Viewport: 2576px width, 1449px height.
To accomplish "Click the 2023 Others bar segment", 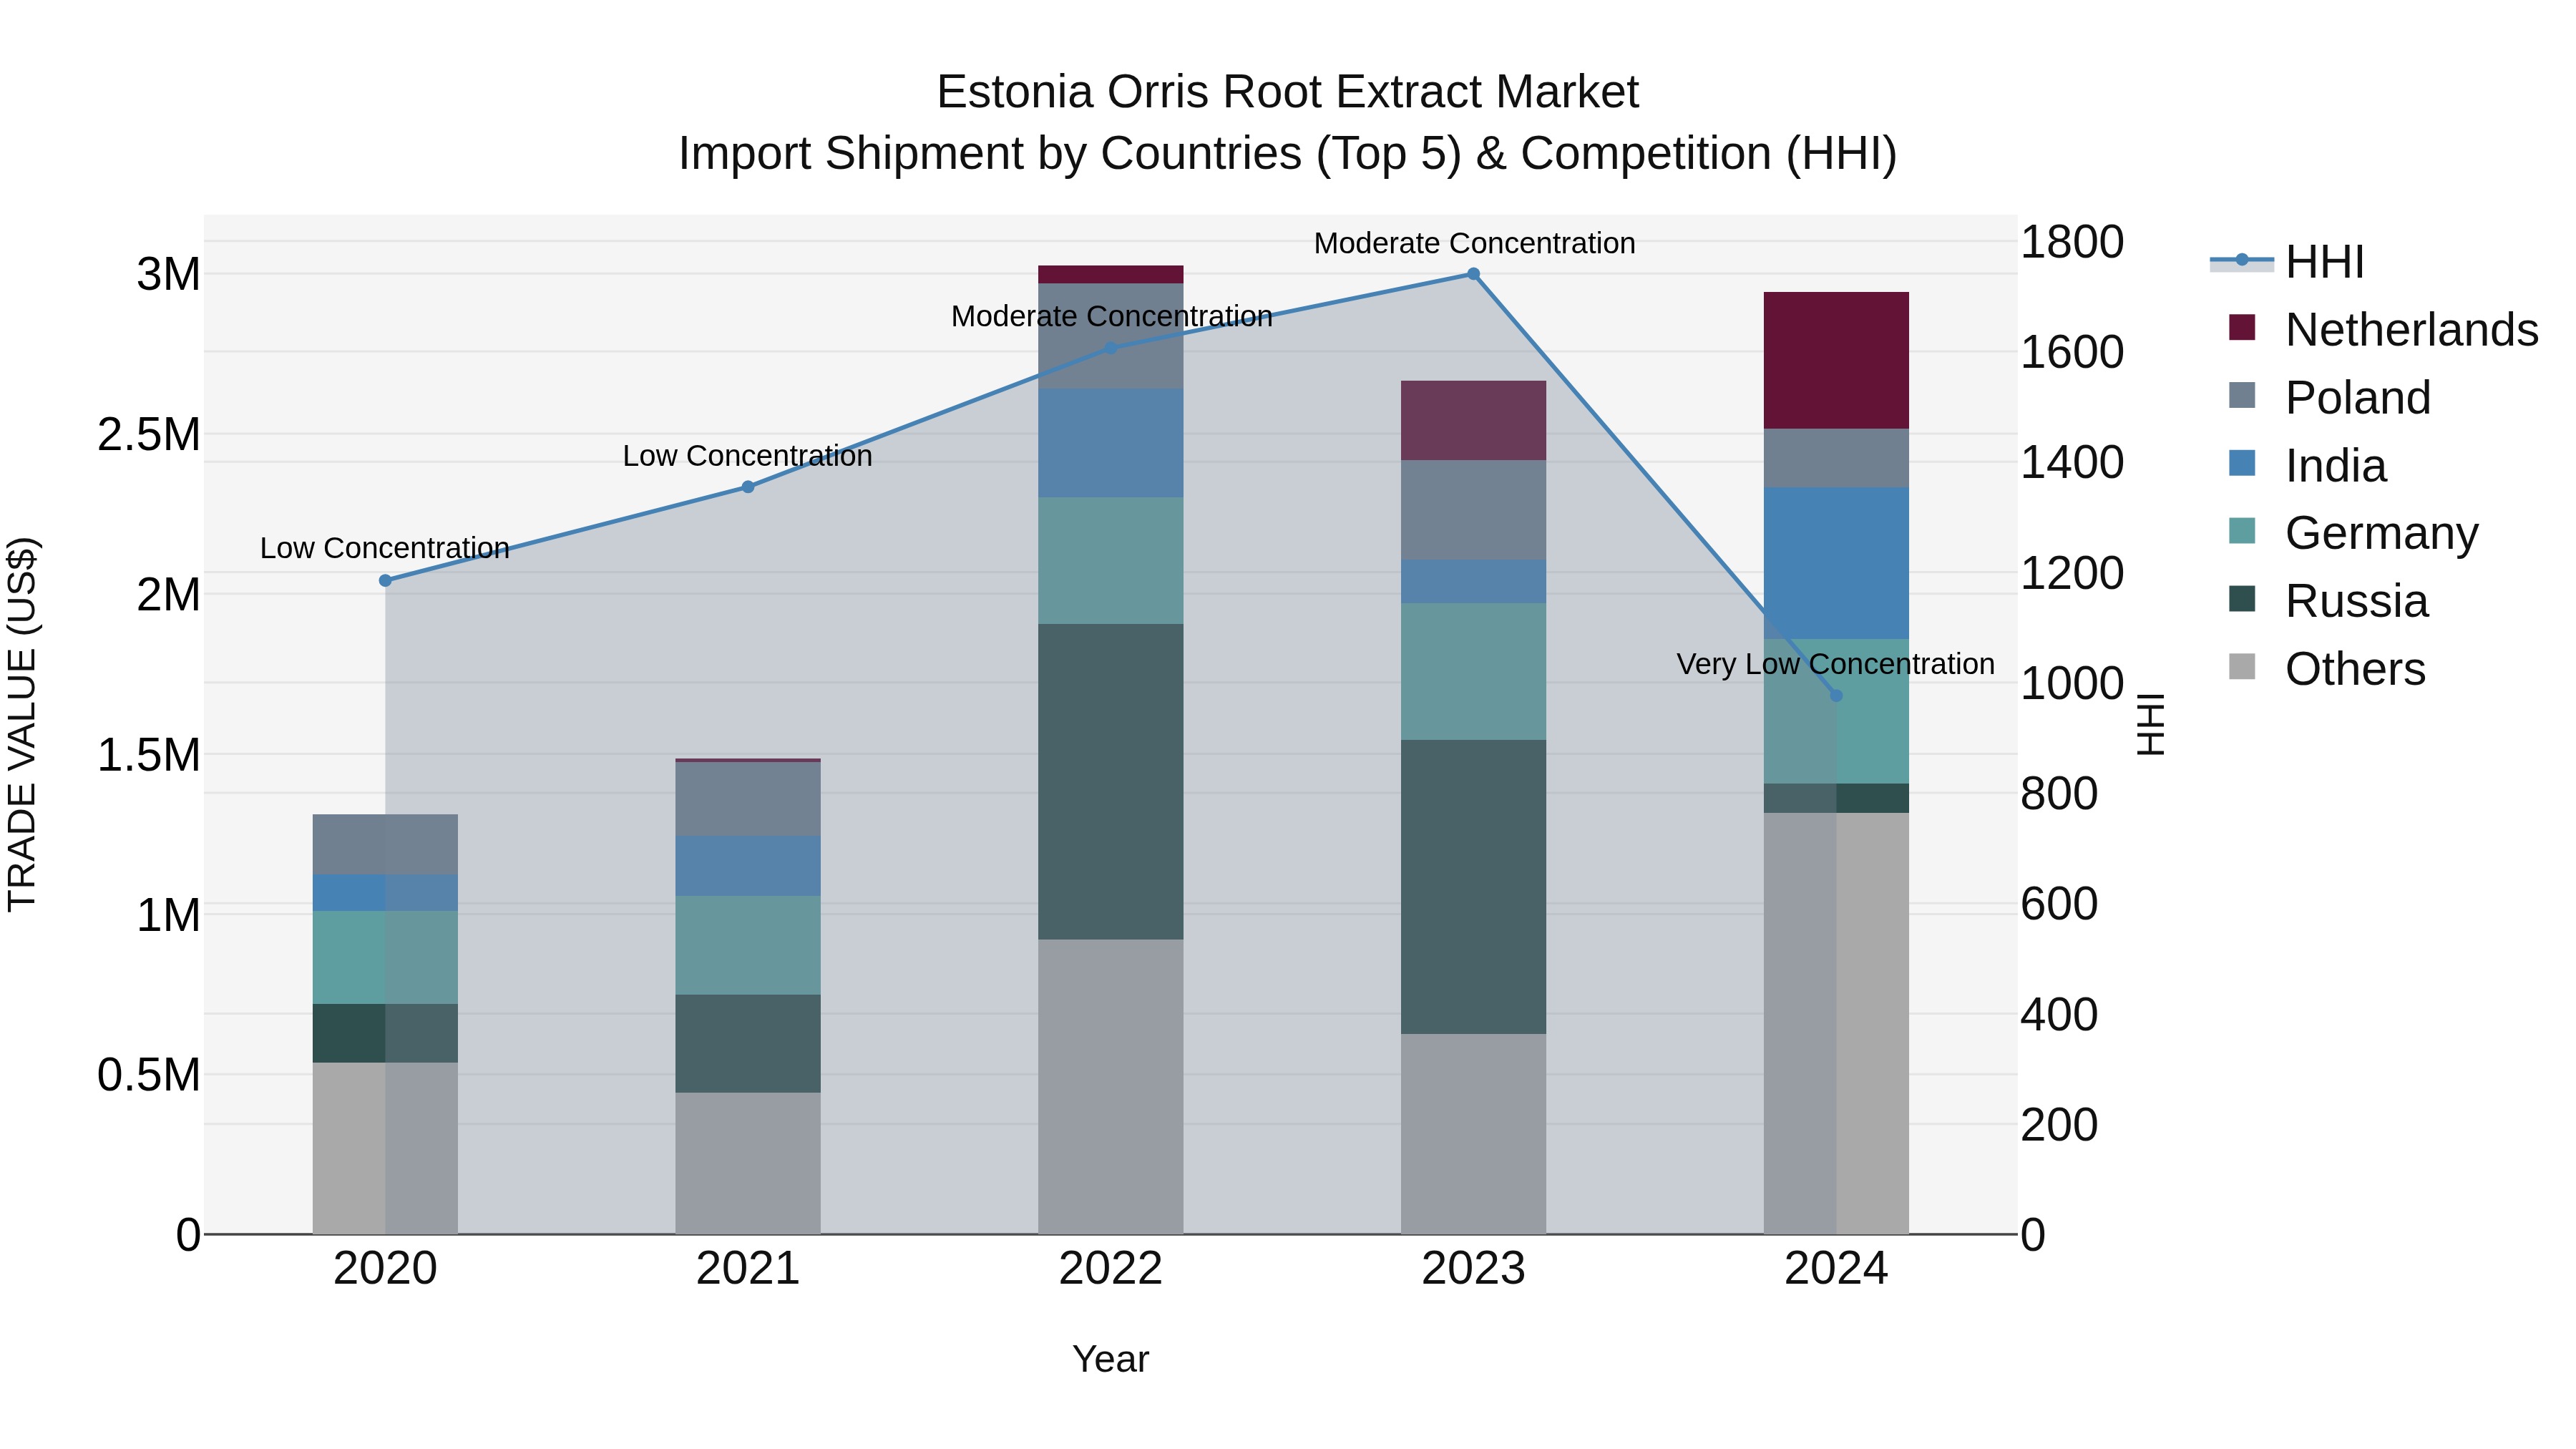I will 1473,1134.
